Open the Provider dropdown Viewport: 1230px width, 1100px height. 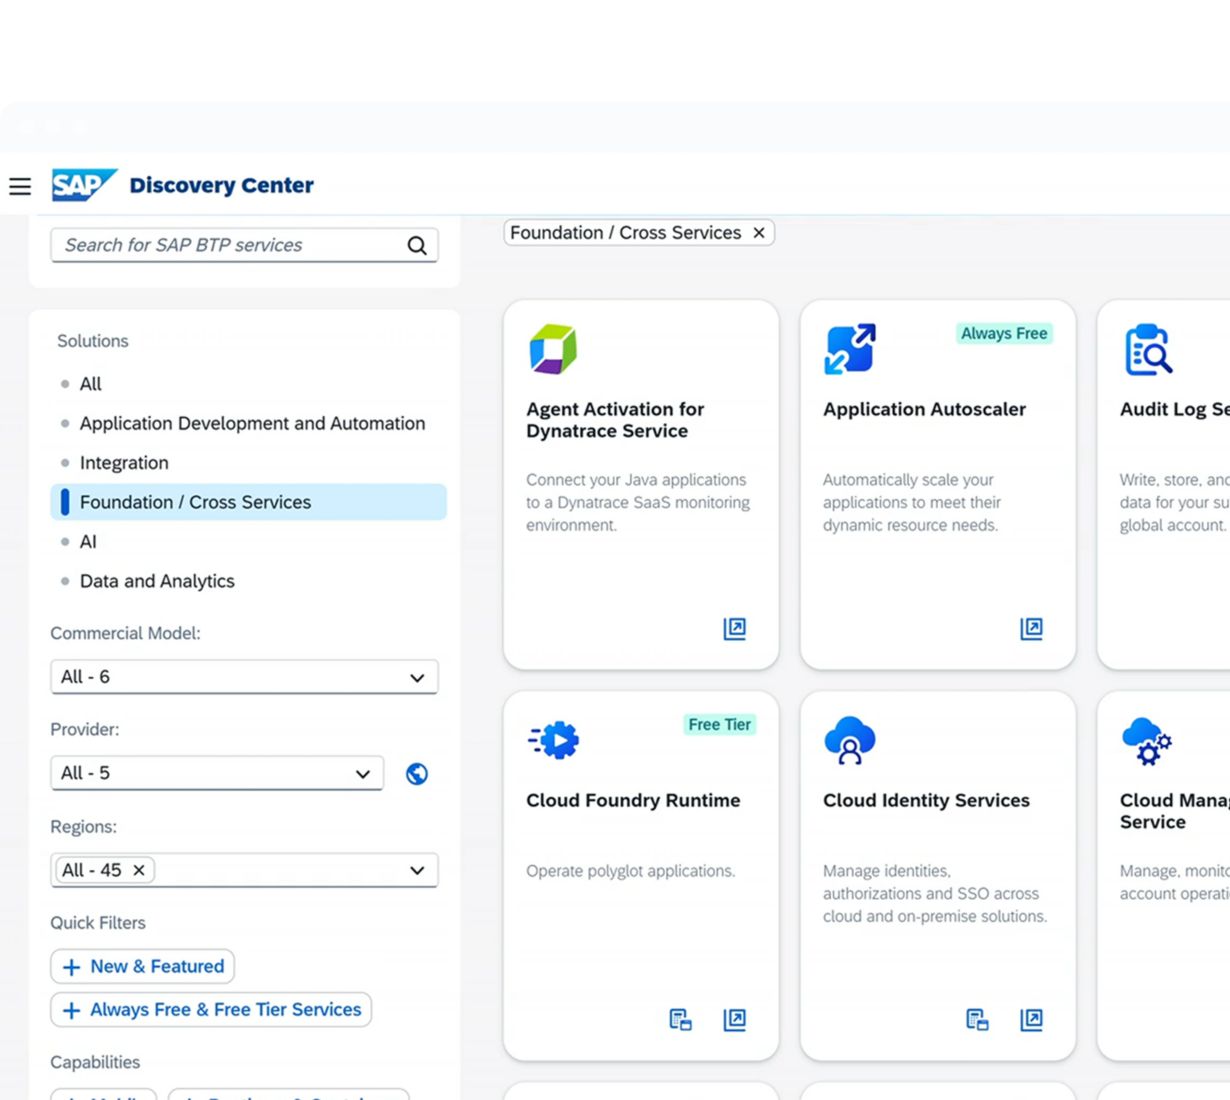[x=217, y=773]
